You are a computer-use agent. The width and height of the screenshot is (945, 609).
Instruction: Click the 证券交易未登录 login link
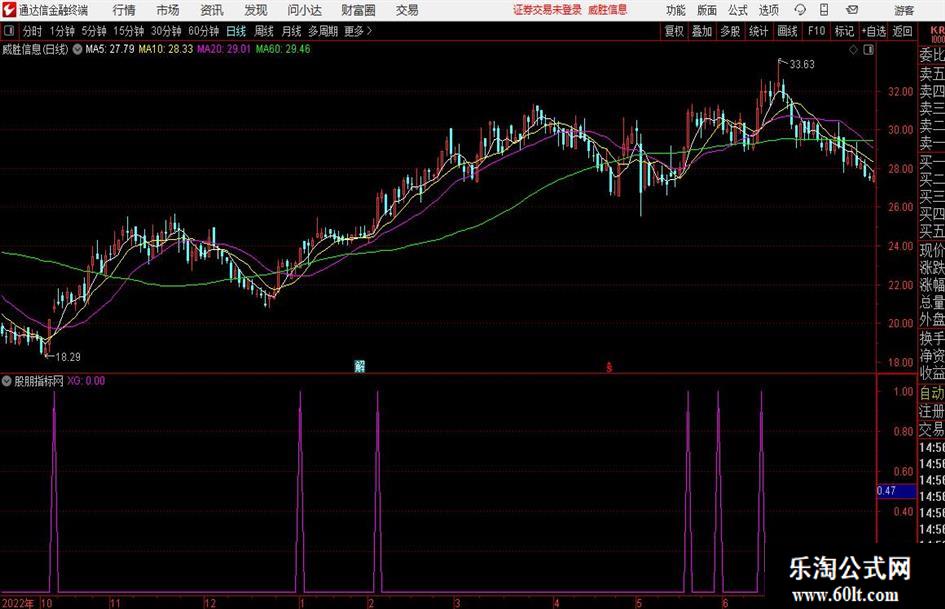547,10
